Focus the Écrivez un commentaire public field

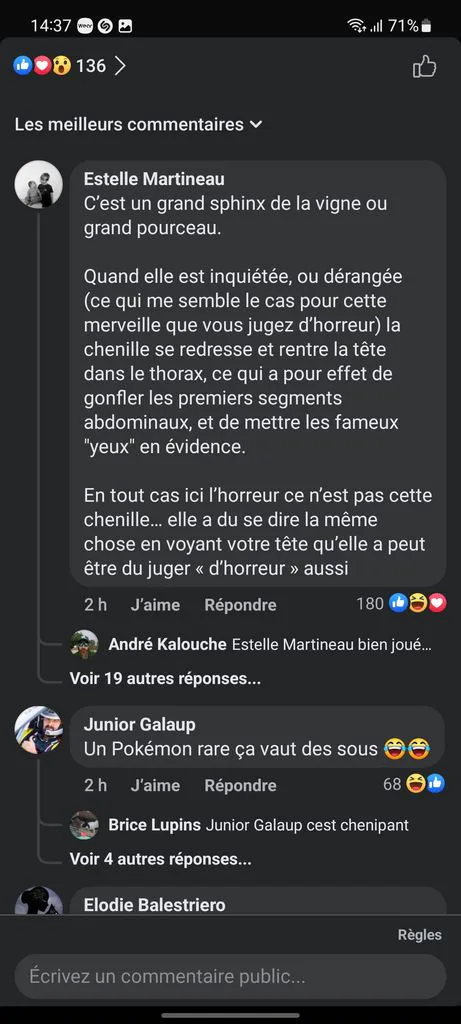(230, 976)
